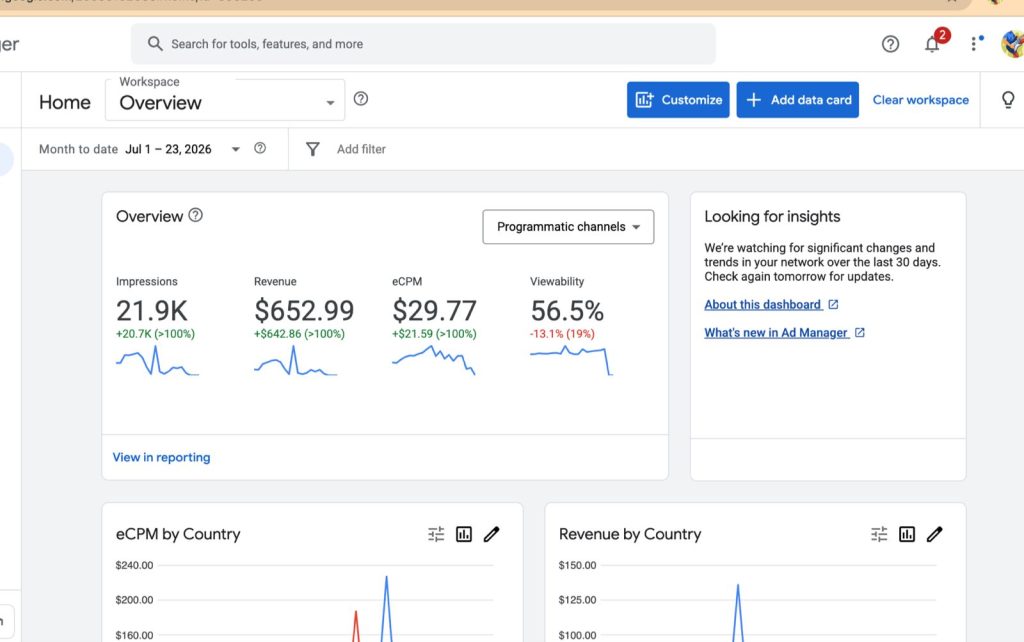Click the lightbulb insights icon
Viewport: 1024px width, 642px height.
click(x=1008, y=99)
